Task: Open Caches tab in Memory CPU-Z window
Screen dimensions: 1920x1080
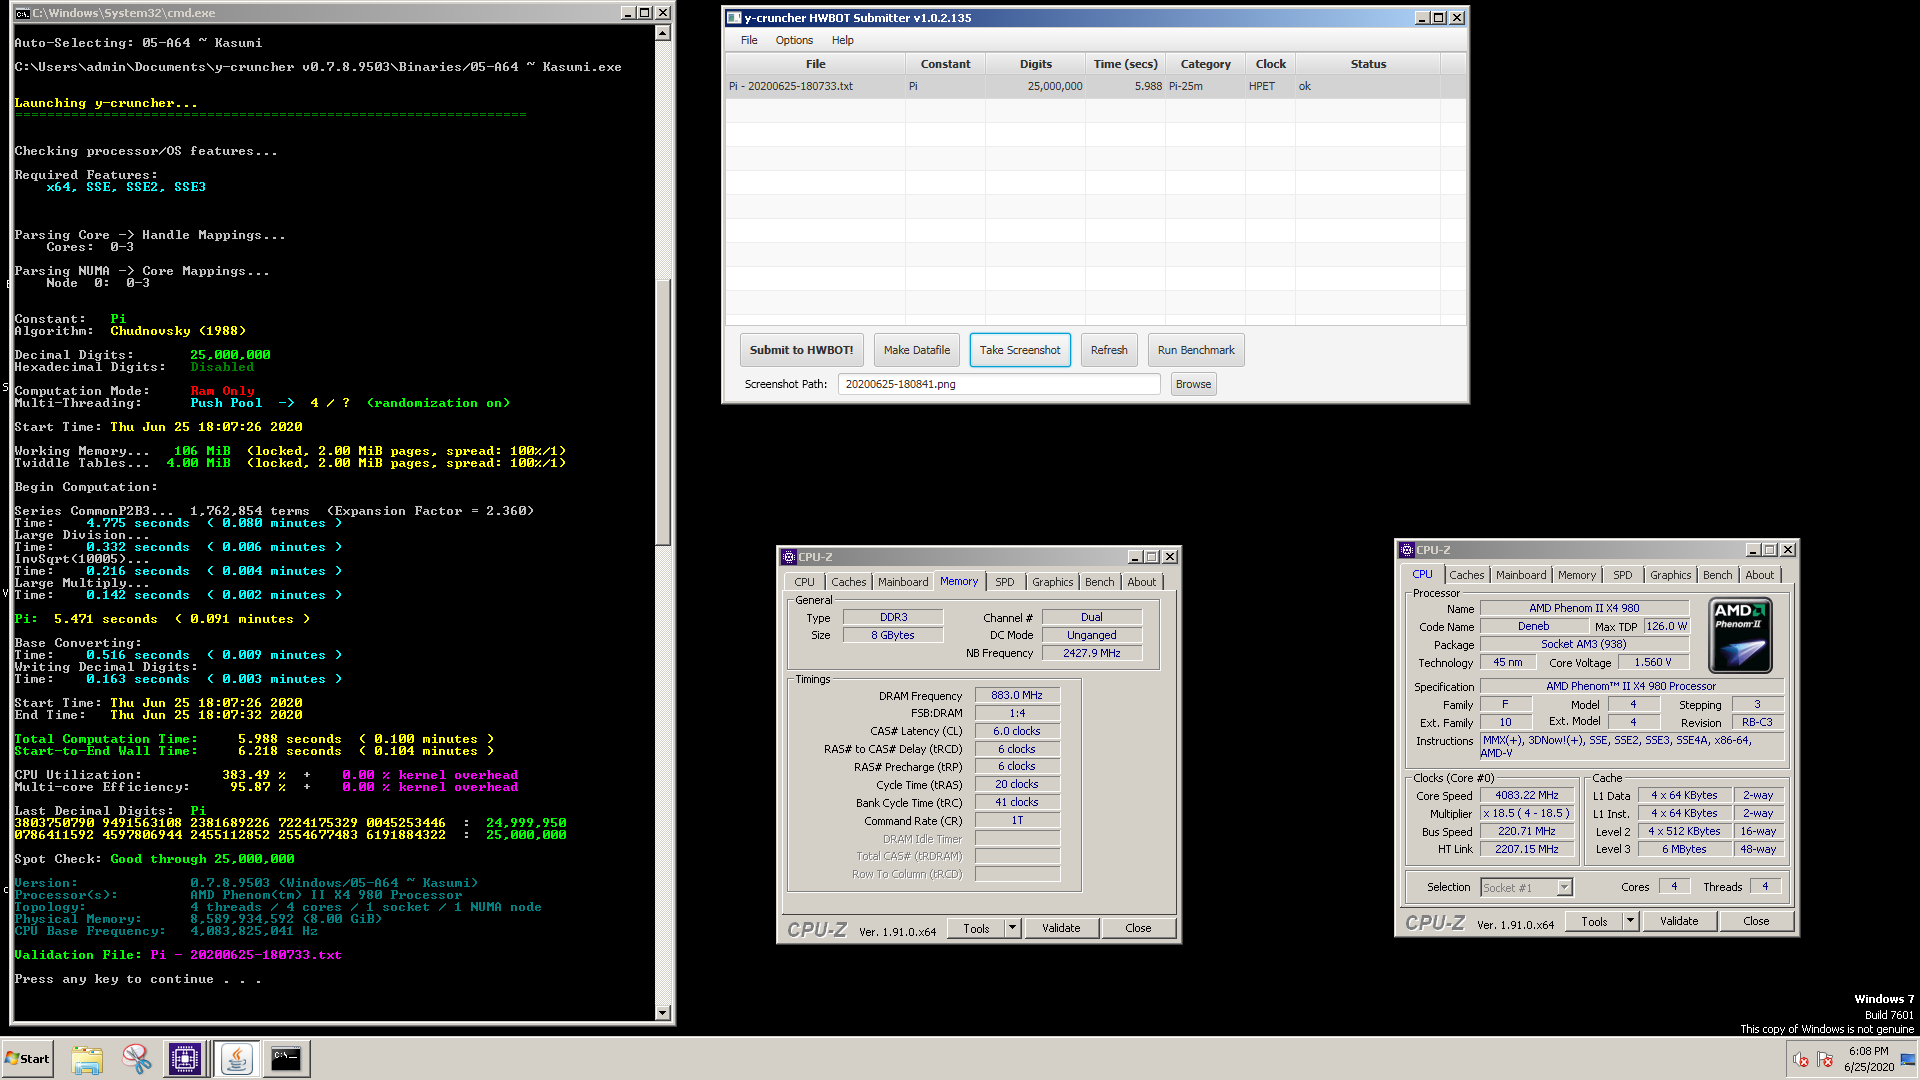Action: point(848,582)
